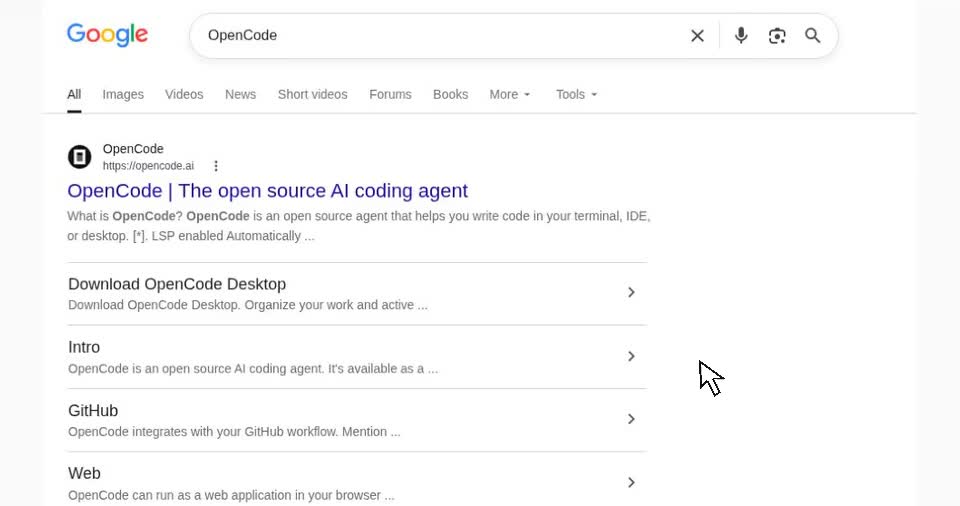The height and width of the screenshot is (506, 960).
Task: Switch to the Videos tab
Action: coord(184,94)
